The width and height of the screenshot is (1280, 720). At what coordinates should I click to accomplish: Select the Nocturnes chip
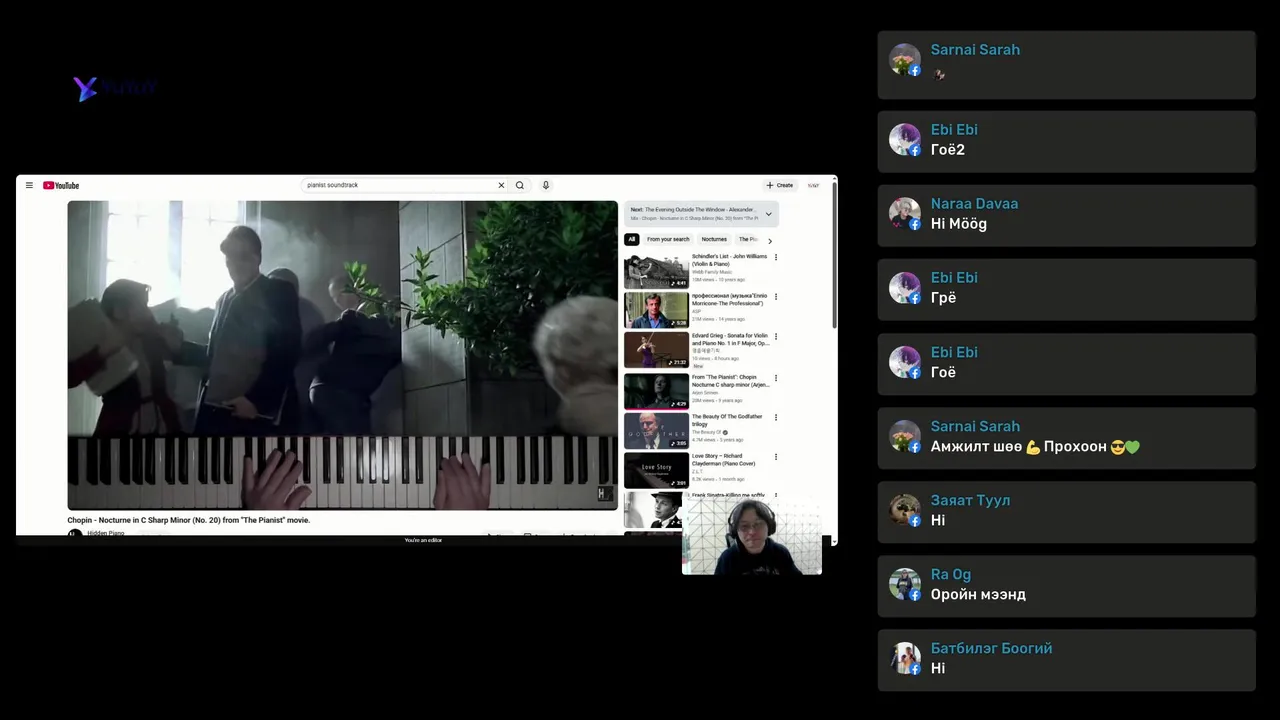[x=714, y=239]
